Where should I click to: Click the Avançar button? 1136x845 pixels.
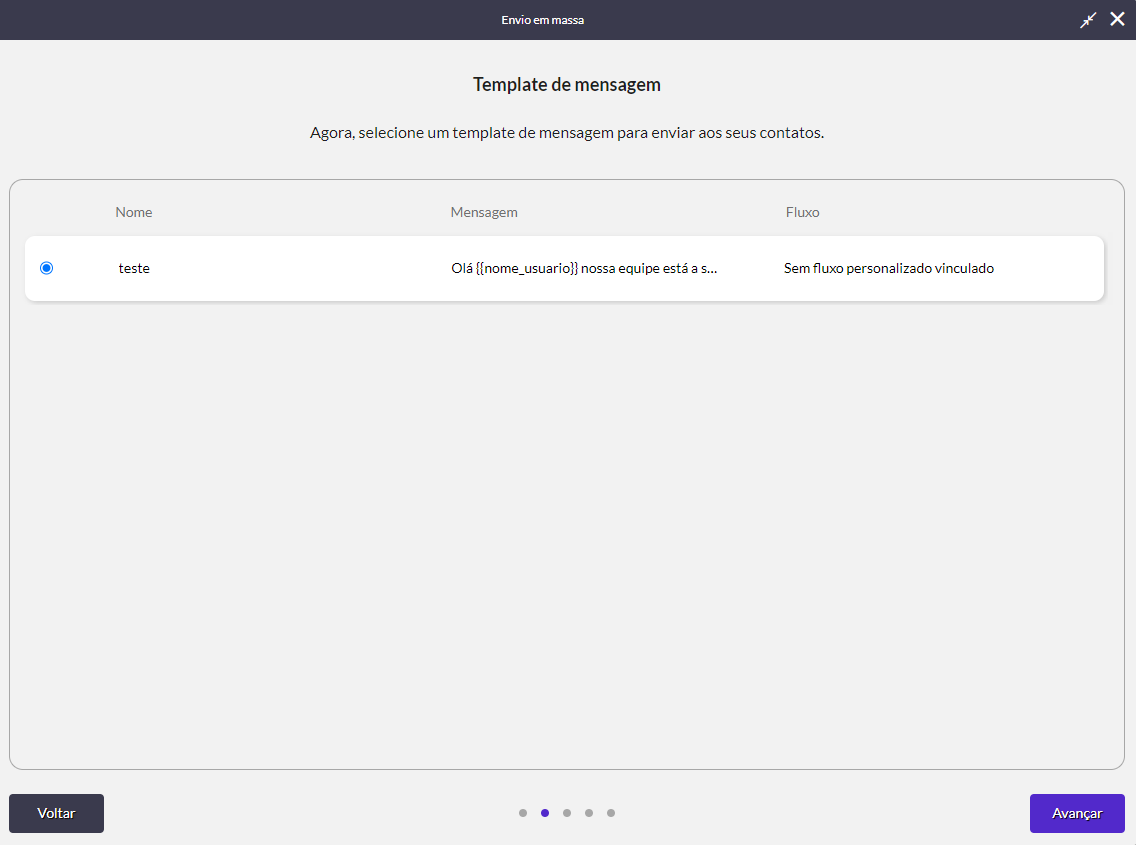(x=1077, y=813)
